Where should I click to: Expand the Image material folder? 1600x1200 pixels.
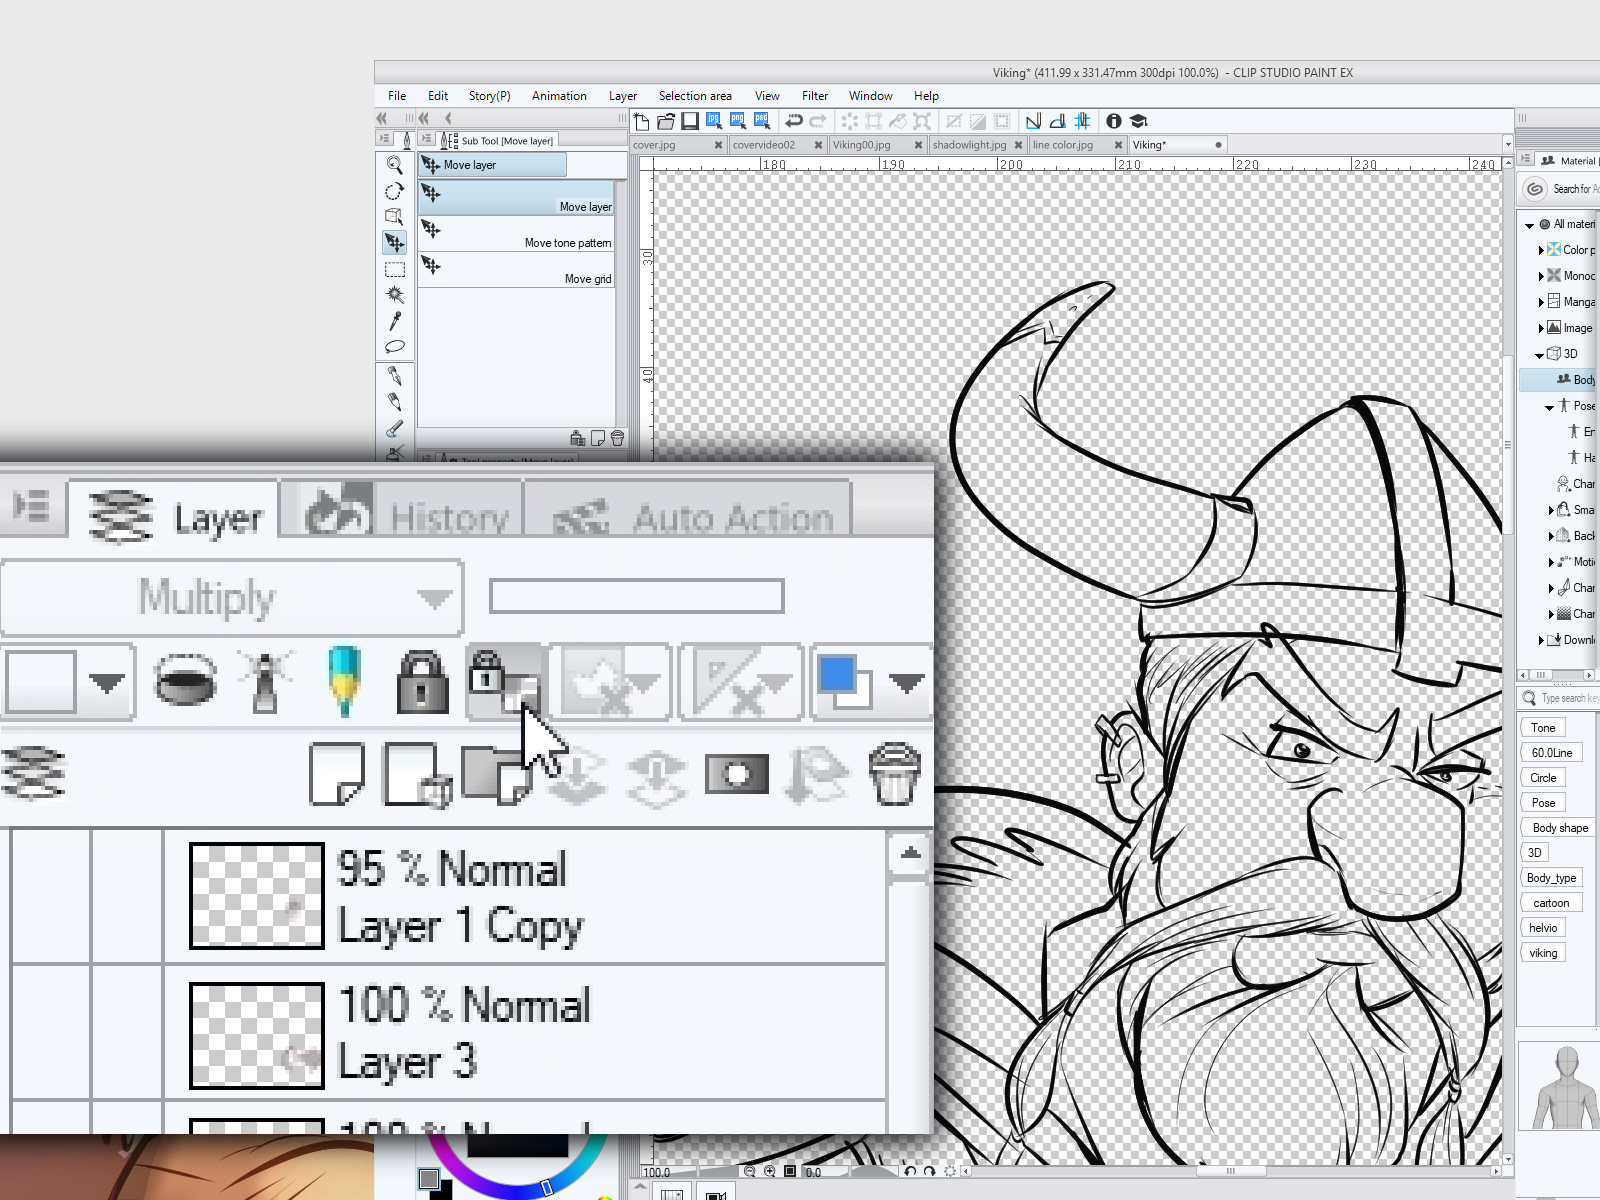tap(1541, 328)
